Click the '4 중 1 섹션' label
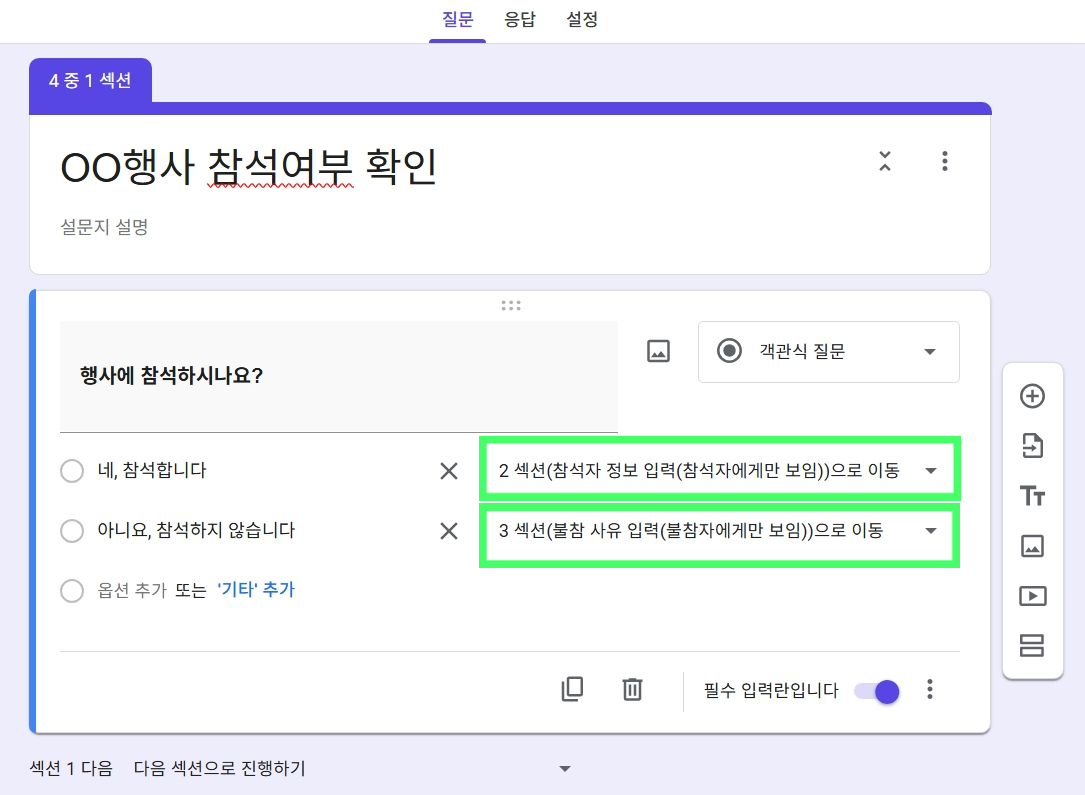Viewport: 1085px width, 795px height. coord(90,80)
